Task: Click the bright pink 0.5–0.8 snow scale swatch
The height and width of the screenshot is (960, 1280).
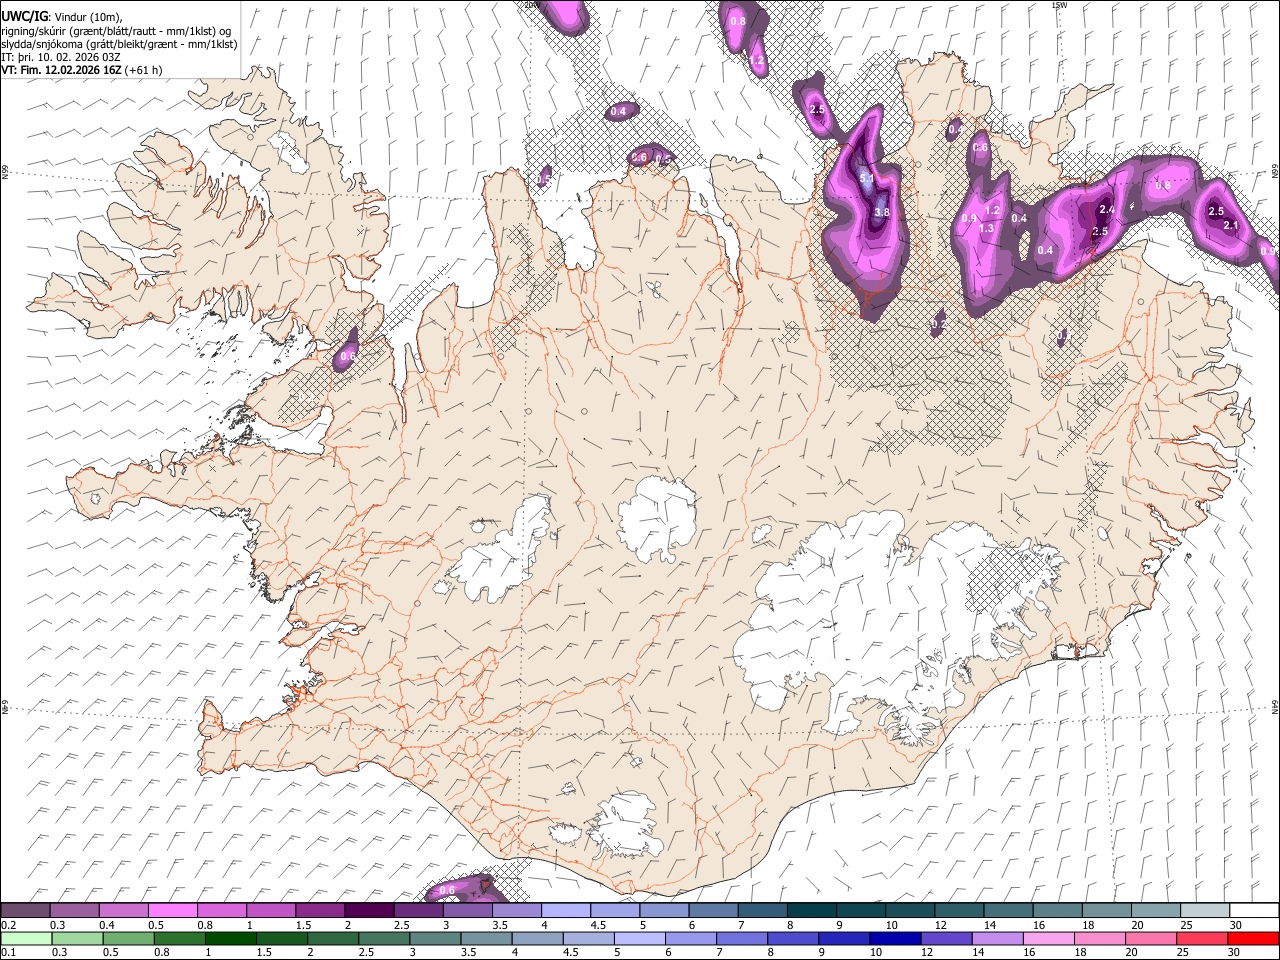Action: click(x=172, y=911)
